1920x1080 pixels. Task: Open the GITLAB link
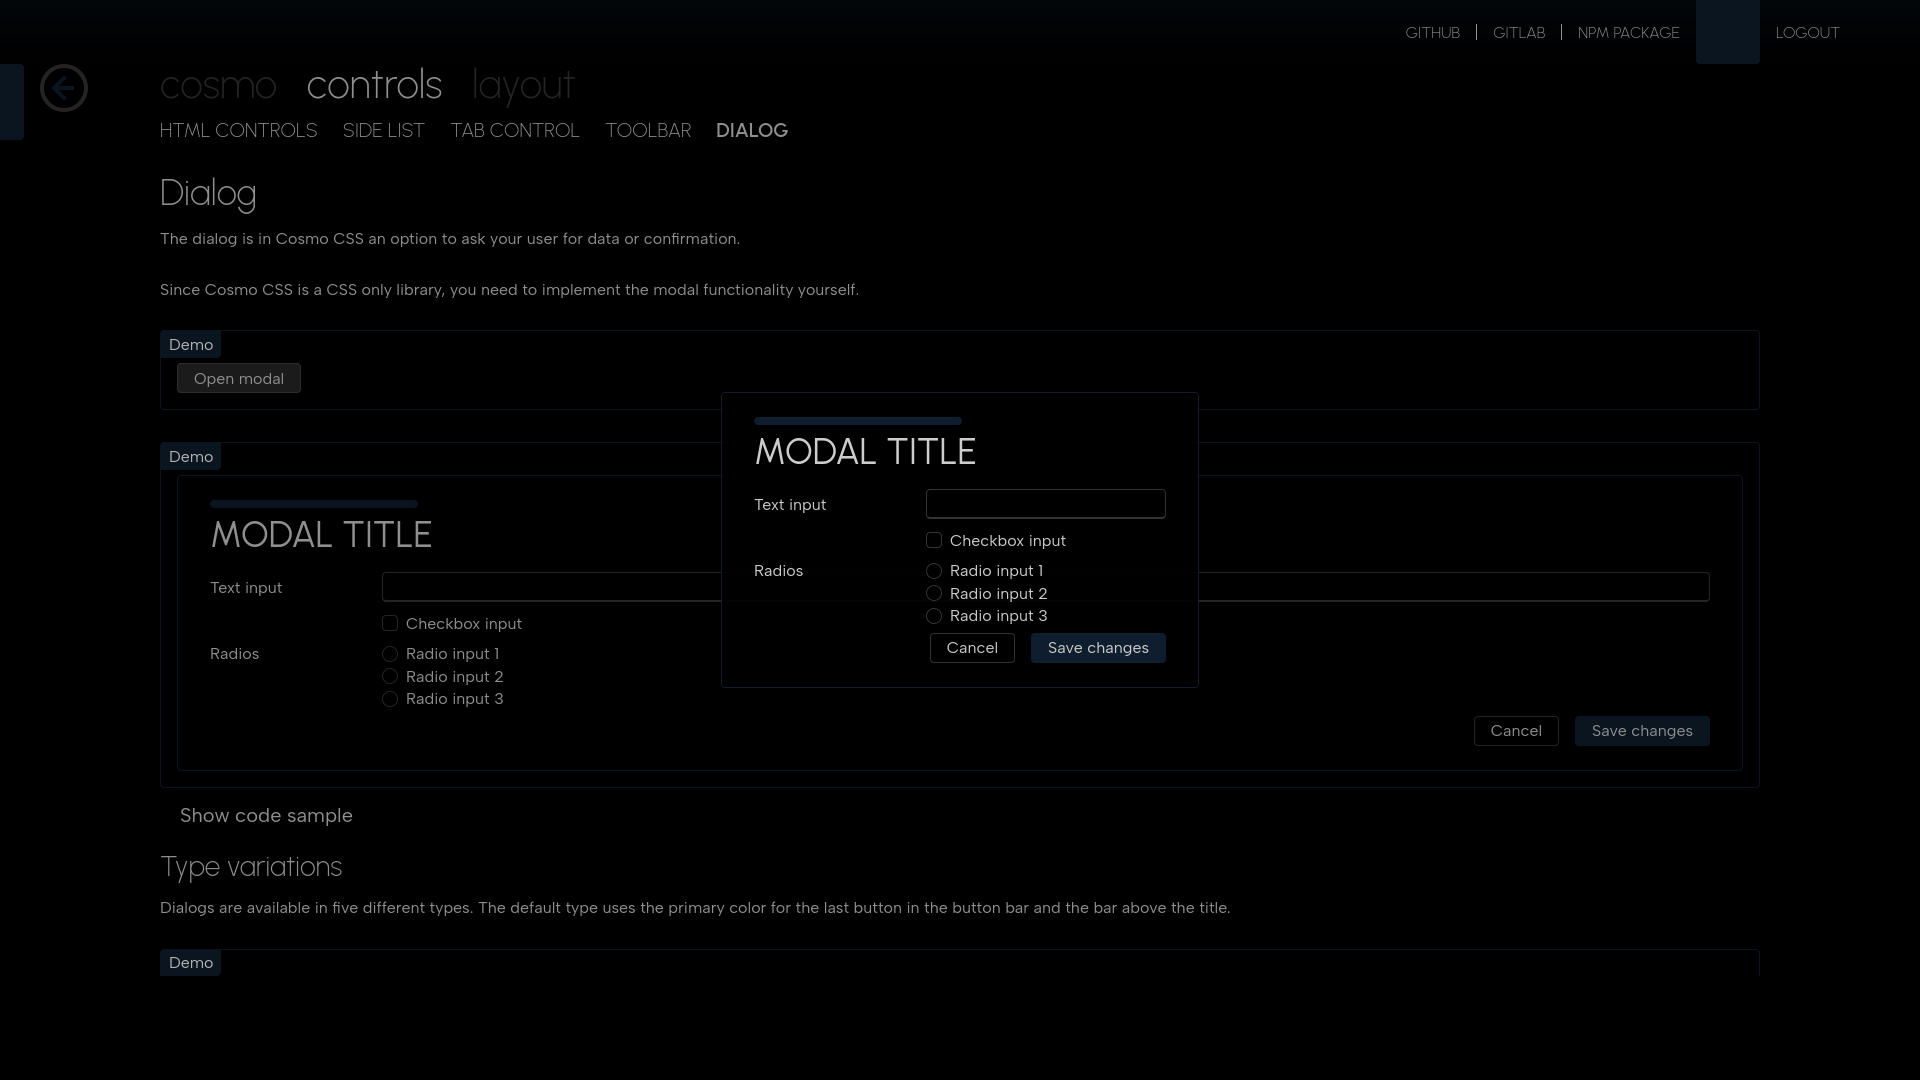(1519, 33)
